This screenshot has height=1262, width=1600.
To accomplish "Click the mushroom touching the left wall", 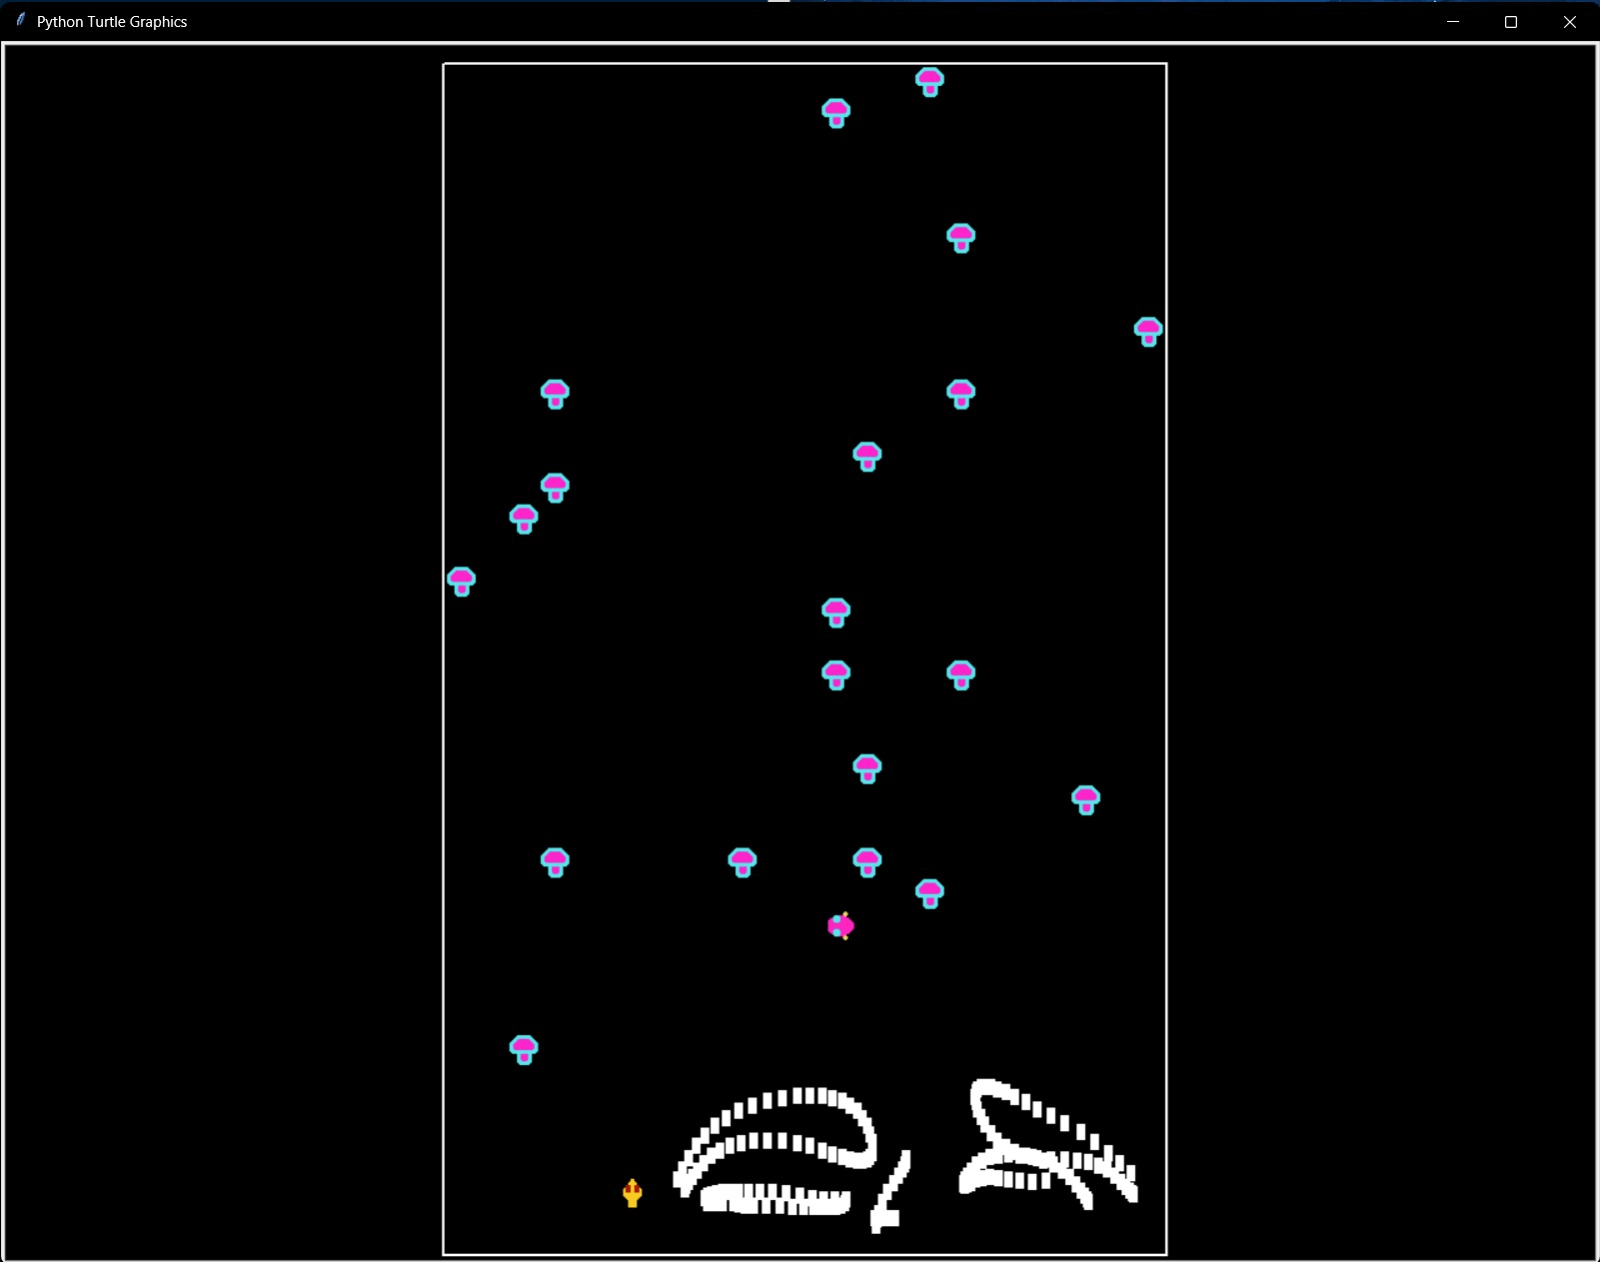I will click(461, 581).
